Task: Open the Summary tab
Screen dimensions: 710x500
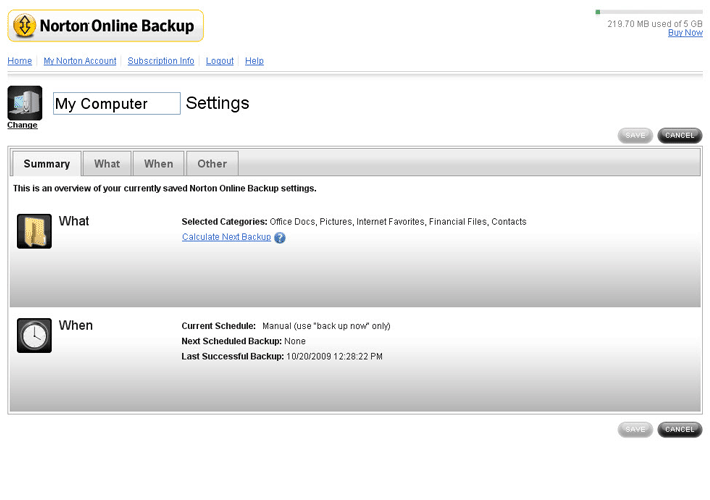Action: point(47,164)
